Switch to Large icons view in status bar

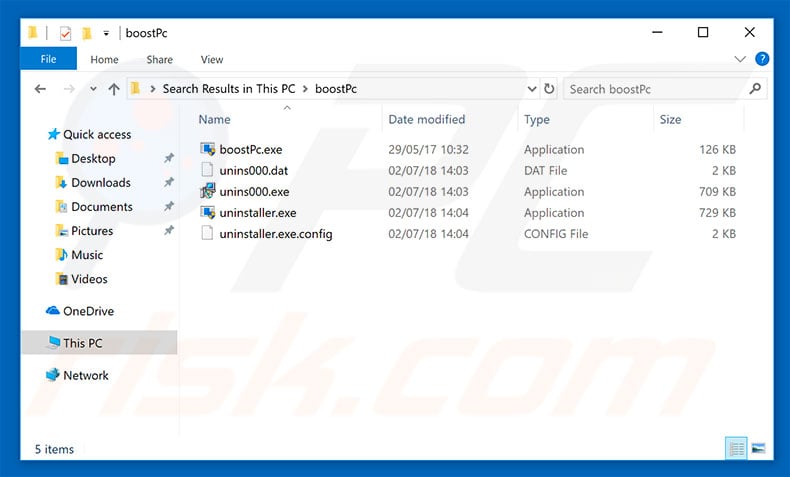coord(758,448)
